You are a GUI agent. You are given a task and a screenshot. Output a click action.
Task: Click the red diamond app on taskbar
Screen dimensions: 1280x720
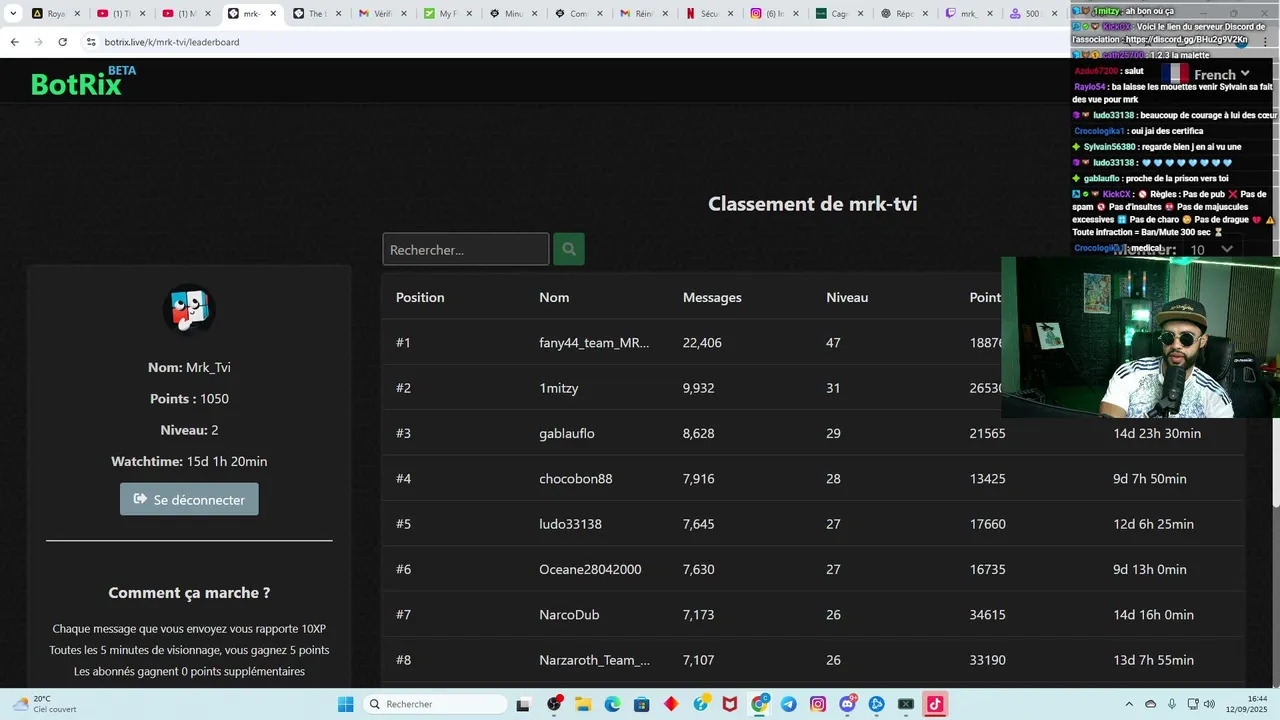tap(671, 704)
